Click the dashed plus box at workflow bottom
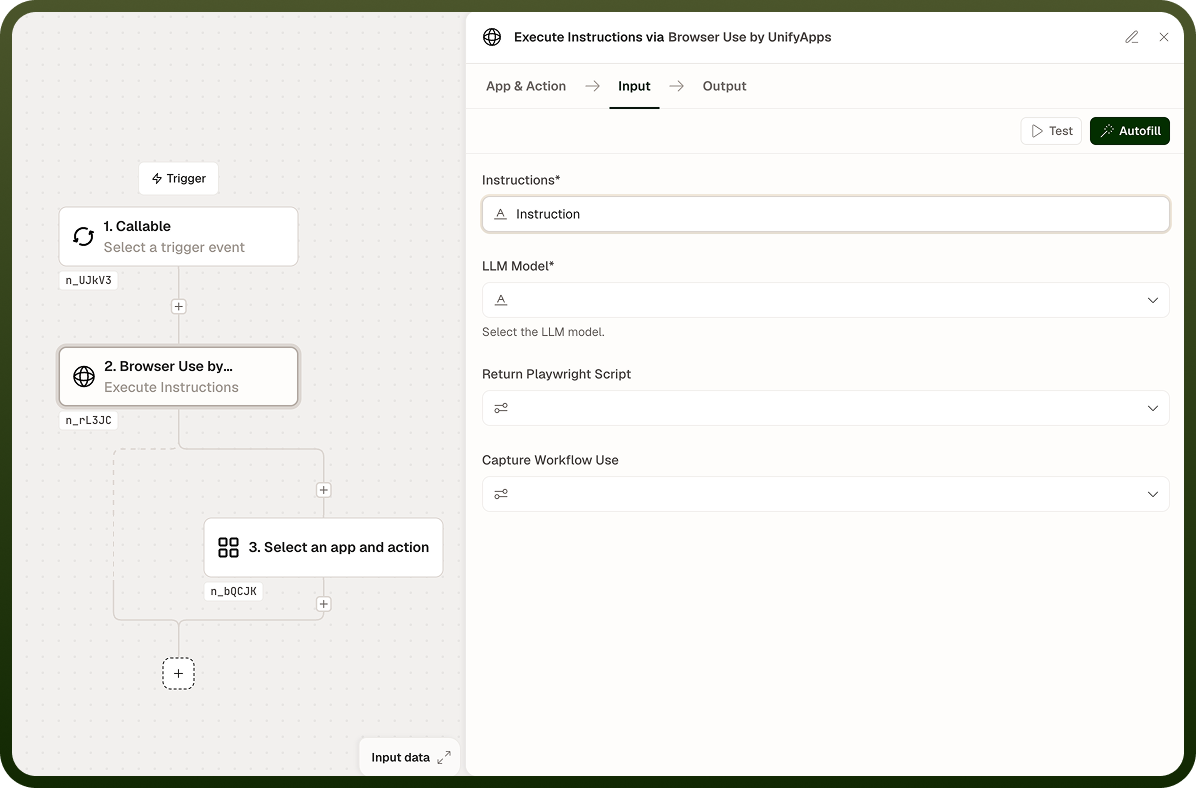 click(178, 674)
